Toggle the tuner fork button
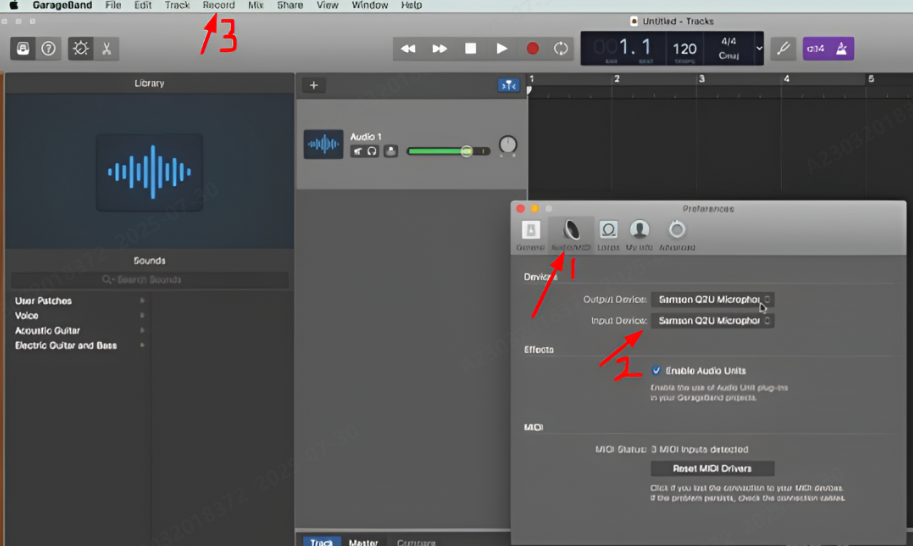 pos(783,49)
